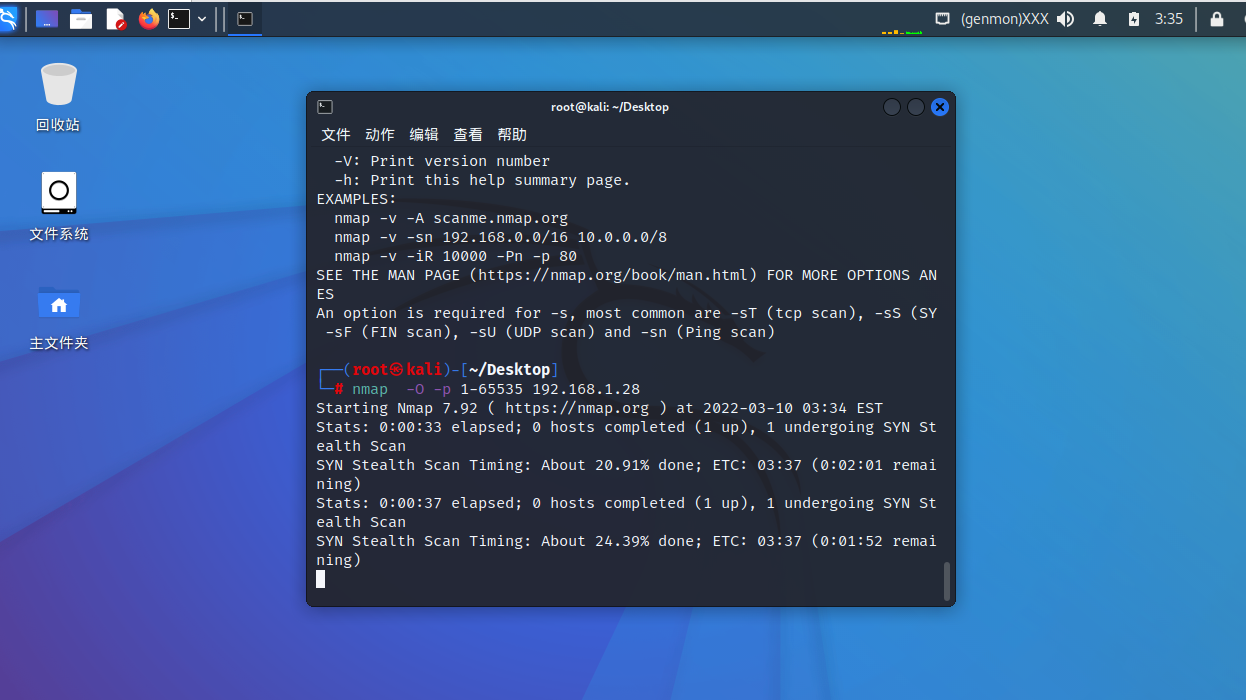Click the port range "1-65535" in the command
Viewport: 1246px width, 700px height.
492,389
